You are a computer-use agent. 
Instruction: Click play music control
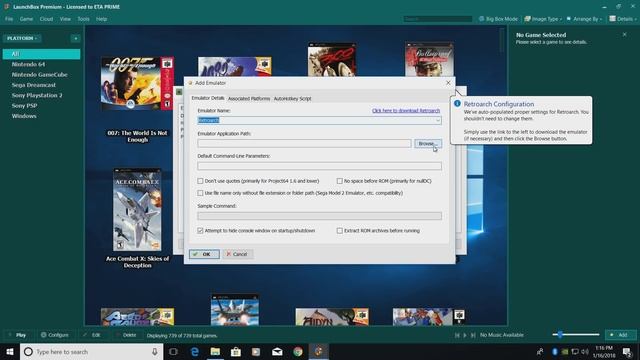[x=465, y=335]
